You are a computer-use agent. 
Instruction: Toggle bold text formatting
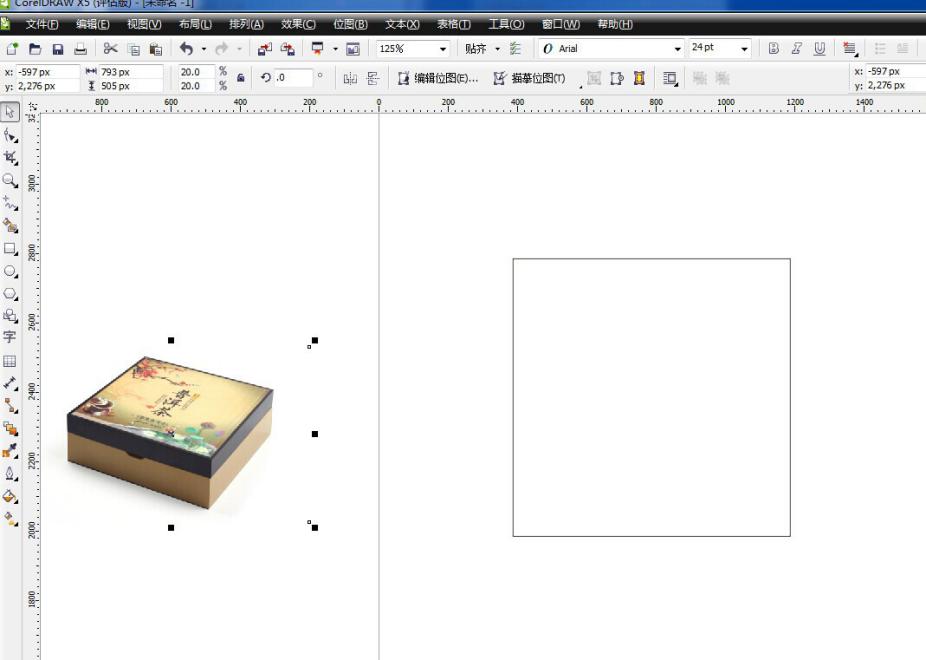click(x=774, y=48)
